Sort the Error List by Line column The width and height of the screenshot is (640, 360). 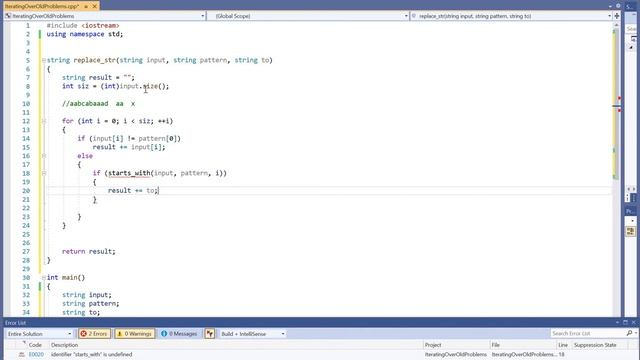tap(563, 345)
